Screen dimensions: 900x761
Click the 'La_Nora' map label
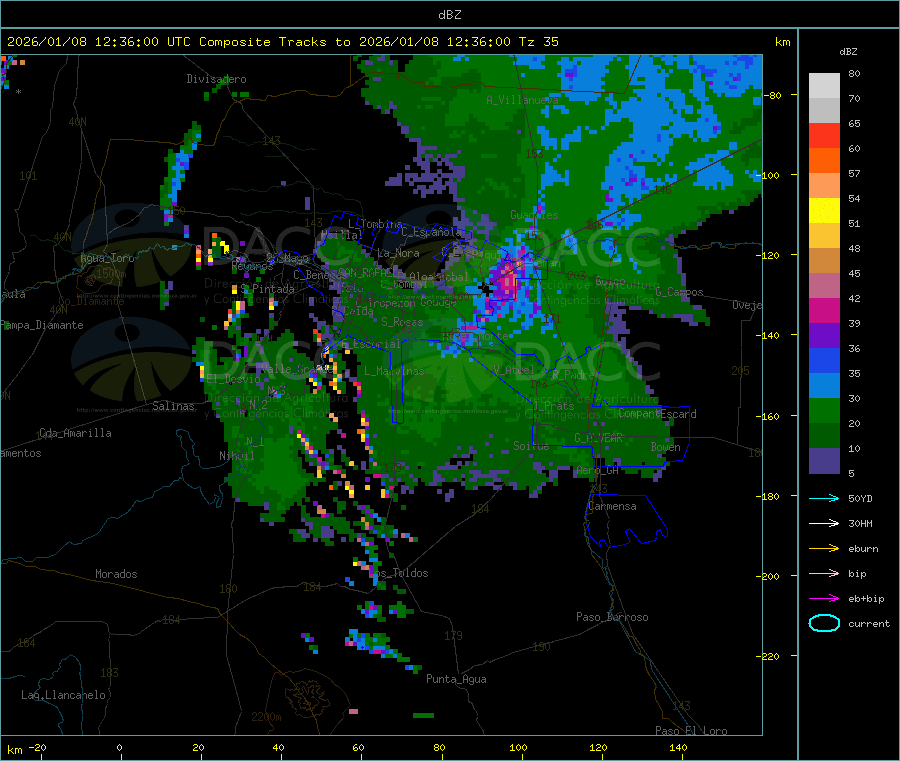click(x=398, y=253)
